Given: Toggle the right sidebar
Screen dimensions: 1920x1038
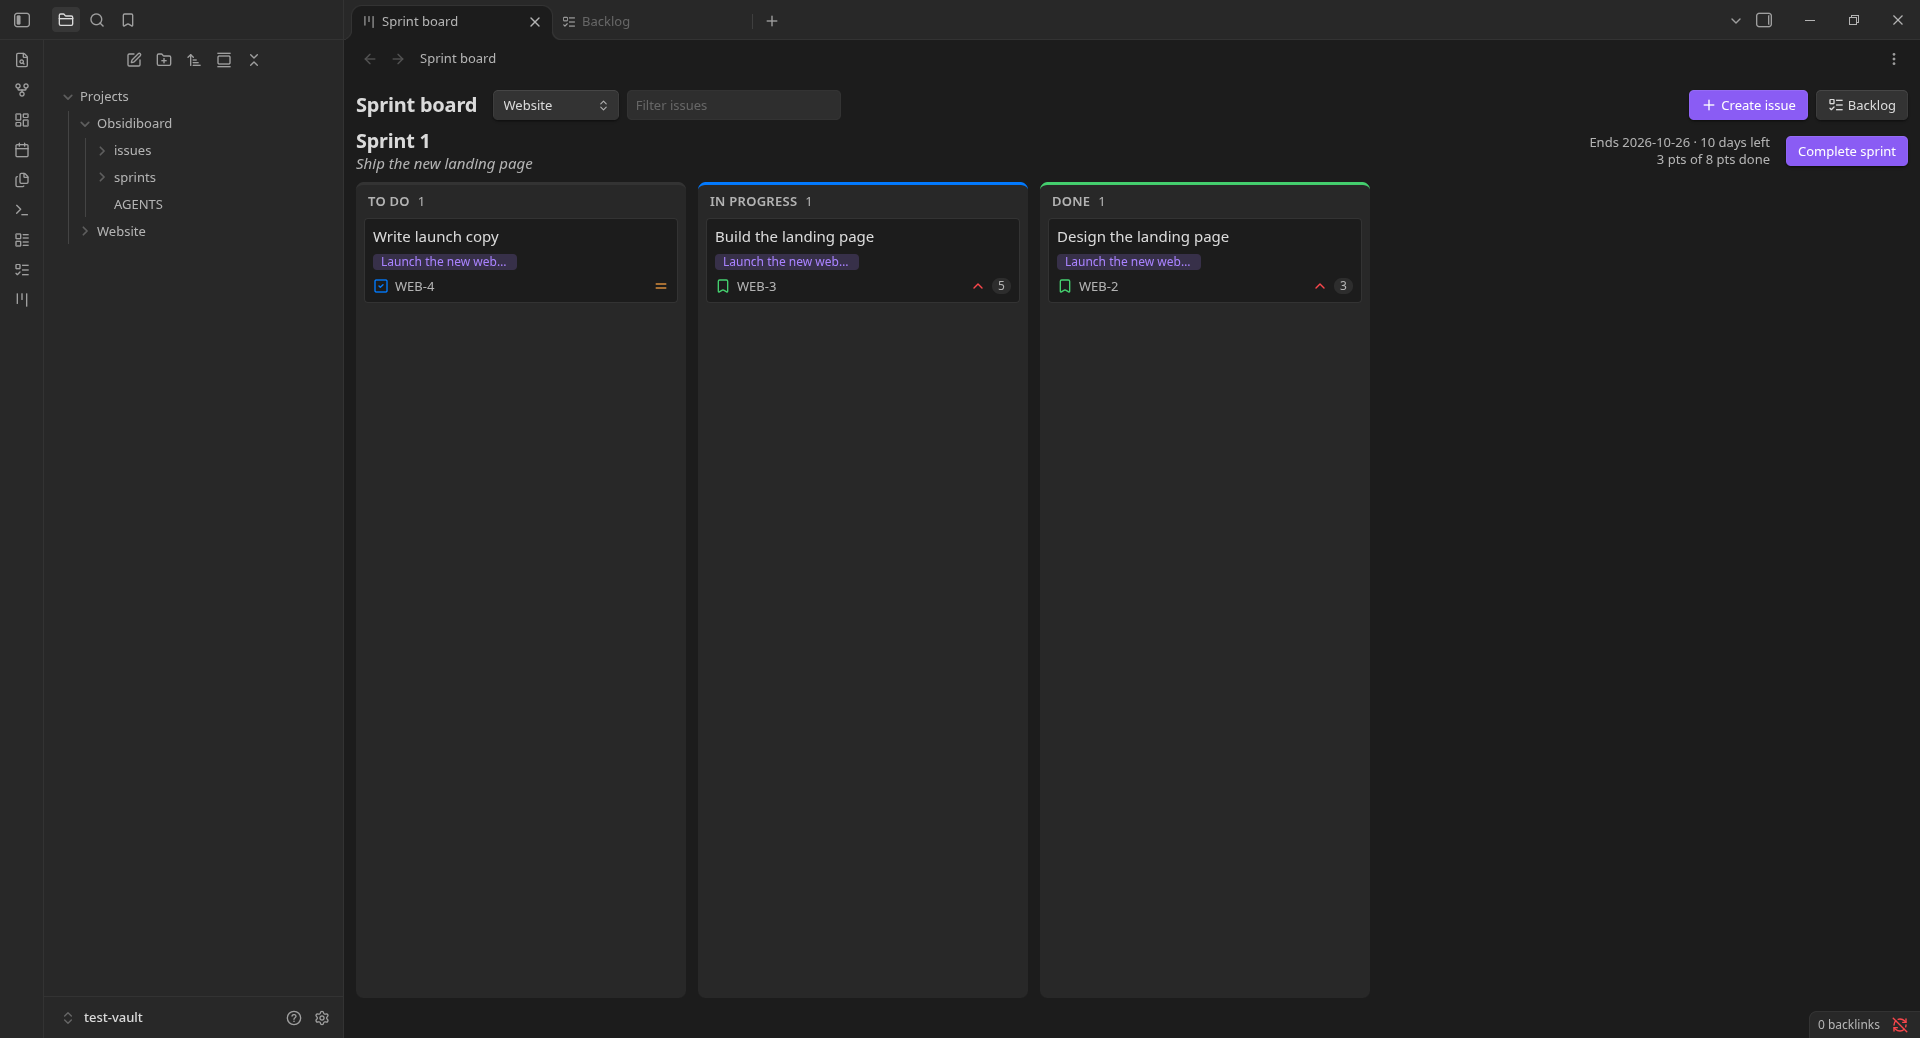Looking at the screenshot, I should [1764, 20].
